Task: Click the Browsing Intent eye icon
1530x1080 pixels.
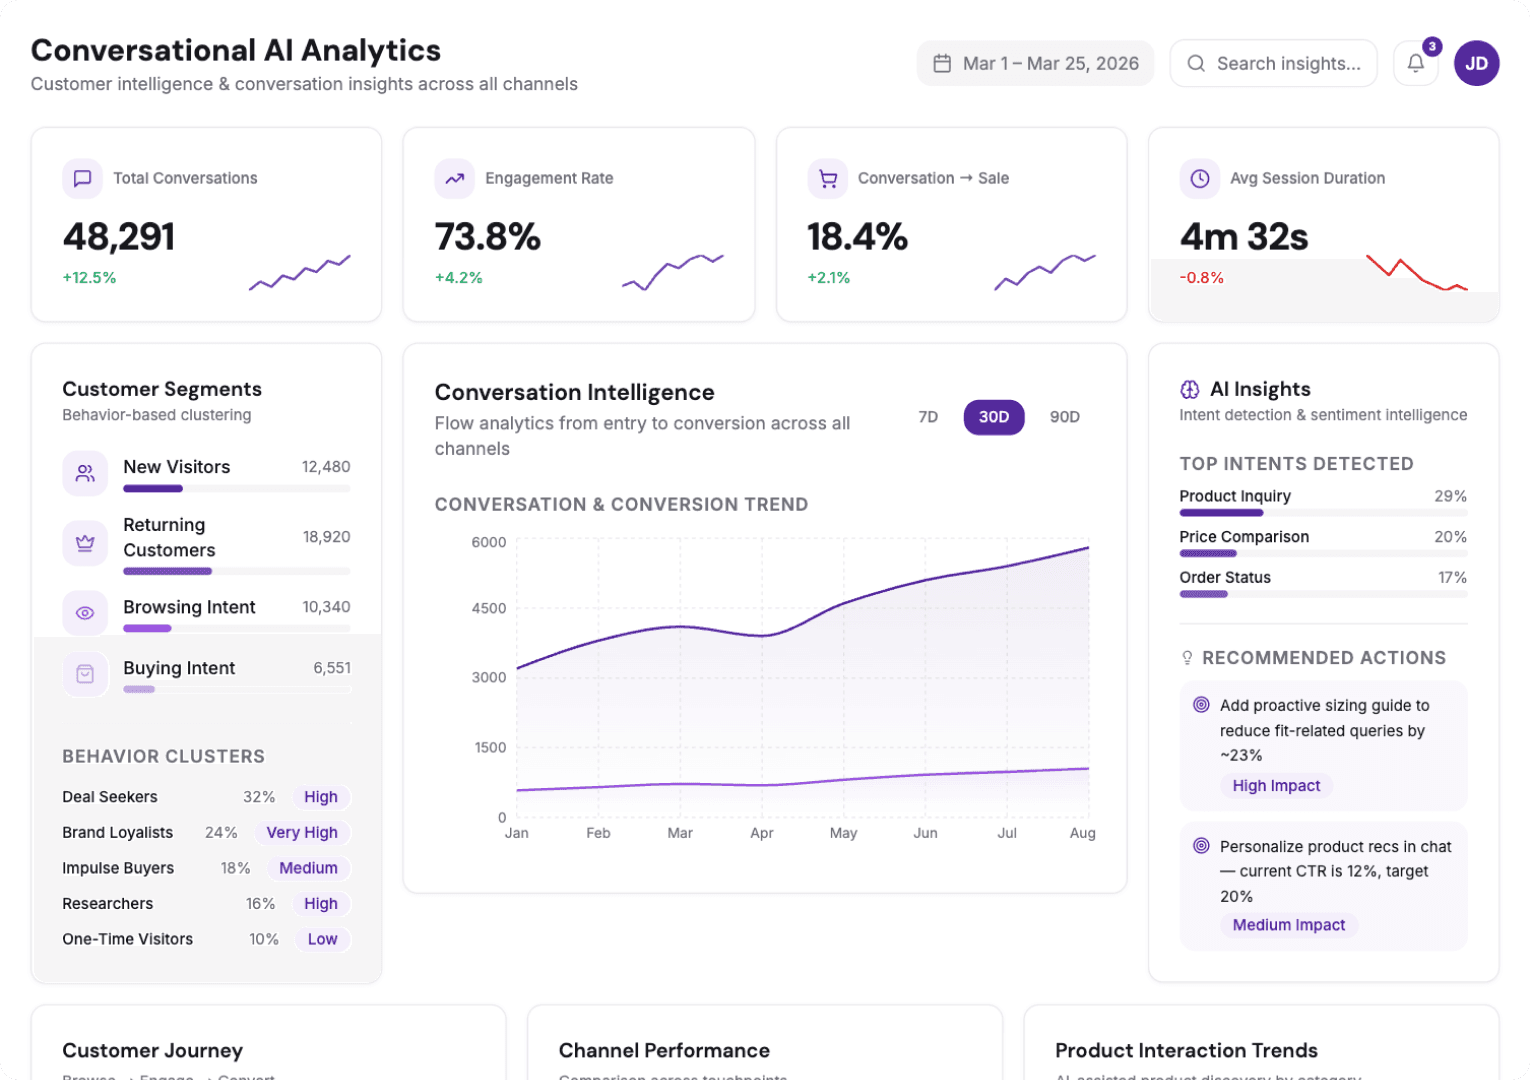Action: (x=85, y=612)
